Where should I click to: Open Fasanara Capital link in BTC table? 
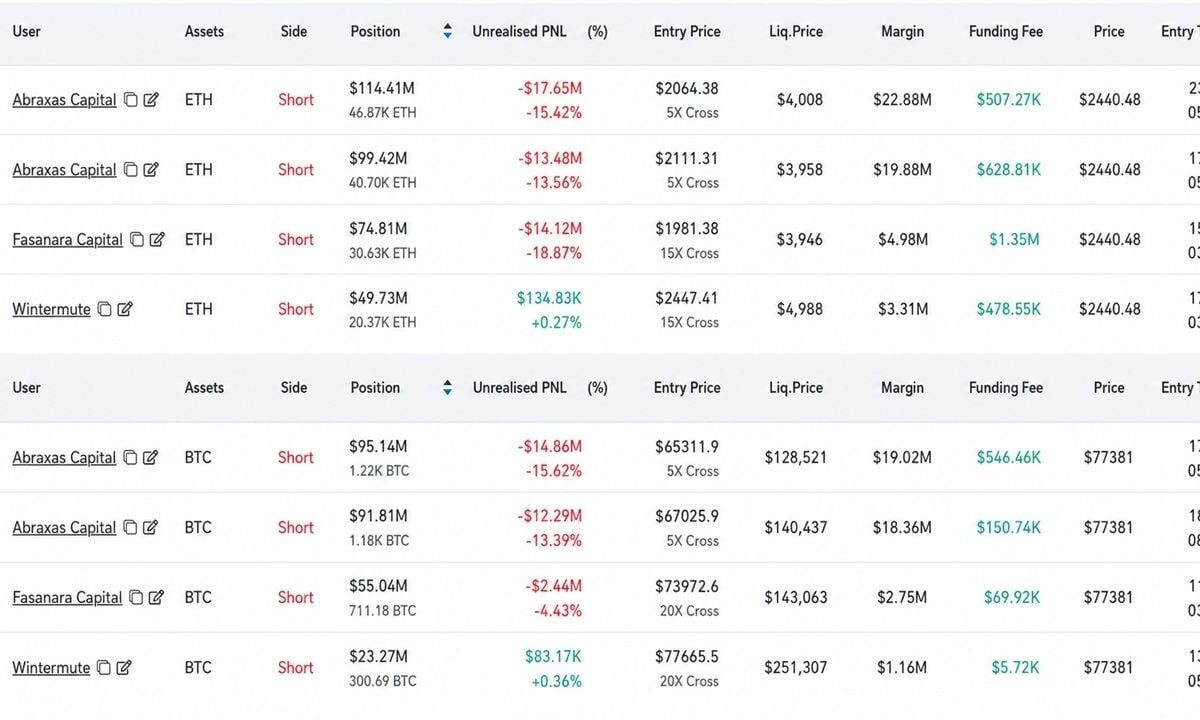pos(67,598)
